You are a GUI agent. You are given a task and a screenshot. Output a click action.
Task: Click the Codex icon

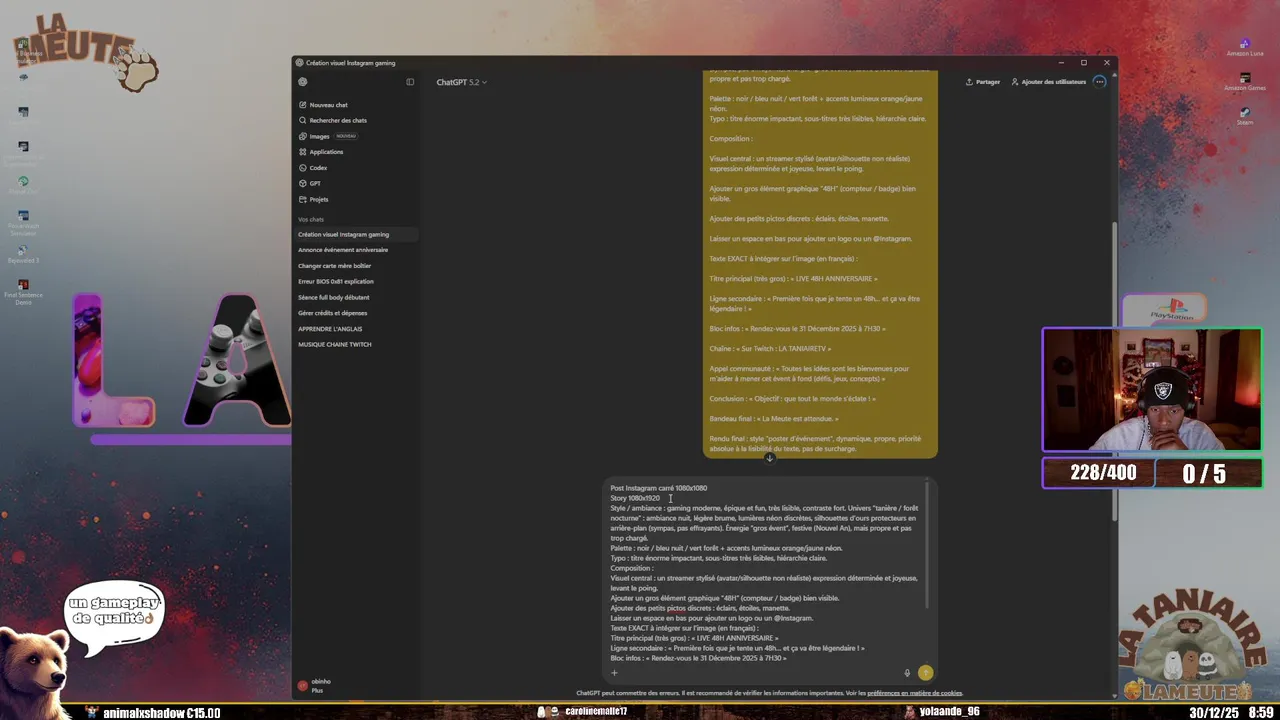pyautogui.click(x=302, y=168)
